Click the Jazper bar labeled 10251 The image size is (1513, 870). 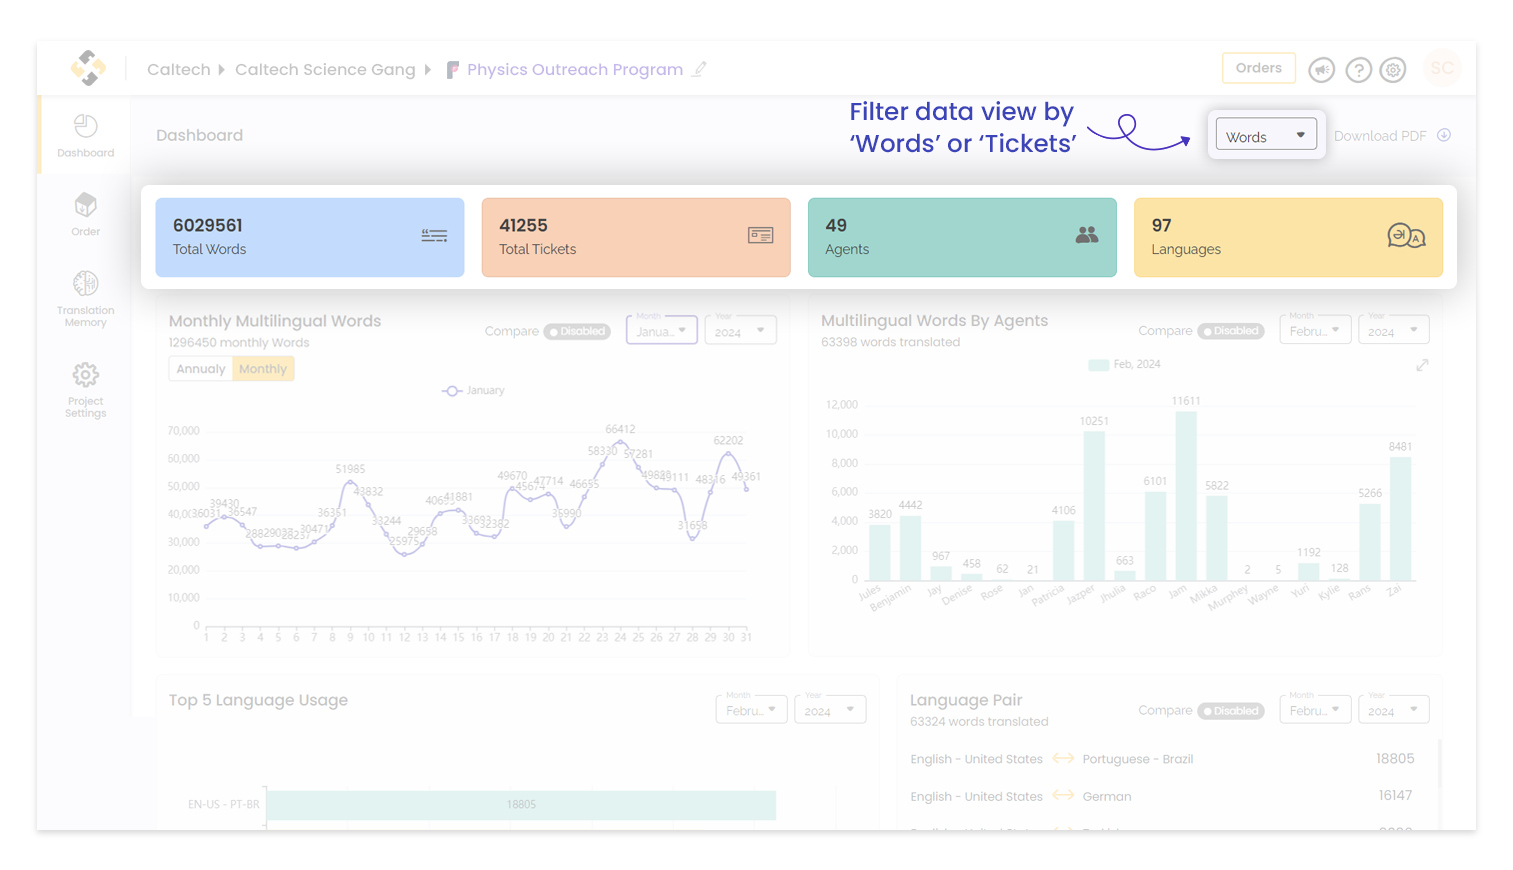point(1094,506)
